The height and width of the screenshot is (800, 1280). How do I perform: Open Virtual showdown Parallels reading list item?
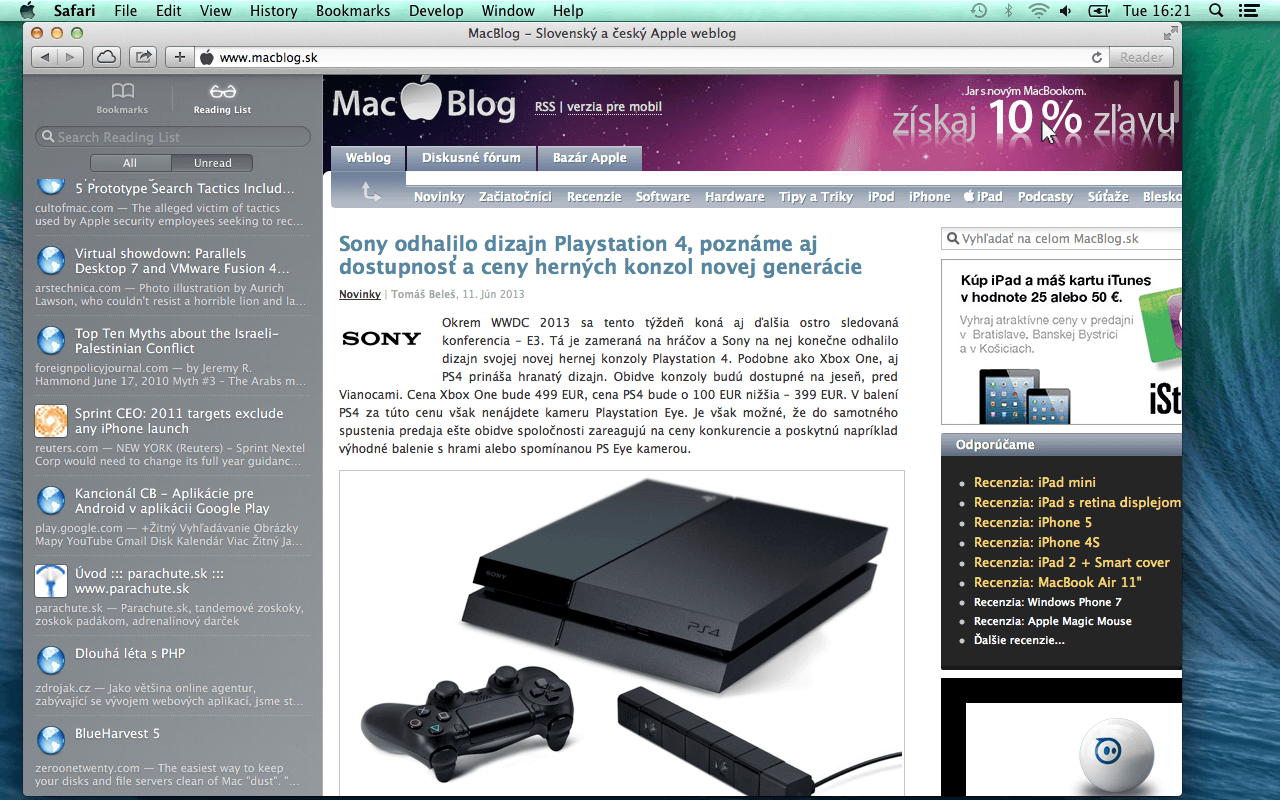171,276
